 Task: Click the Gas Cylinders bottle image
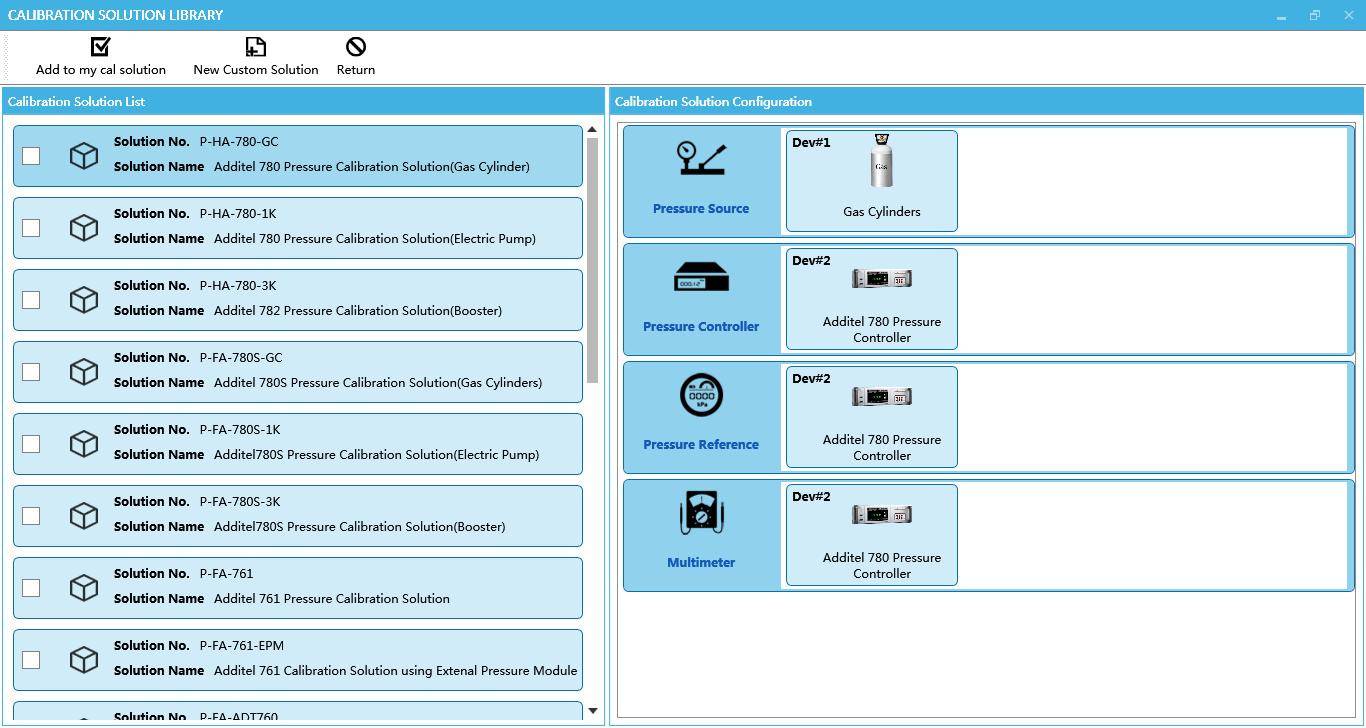tap(882, 161)
